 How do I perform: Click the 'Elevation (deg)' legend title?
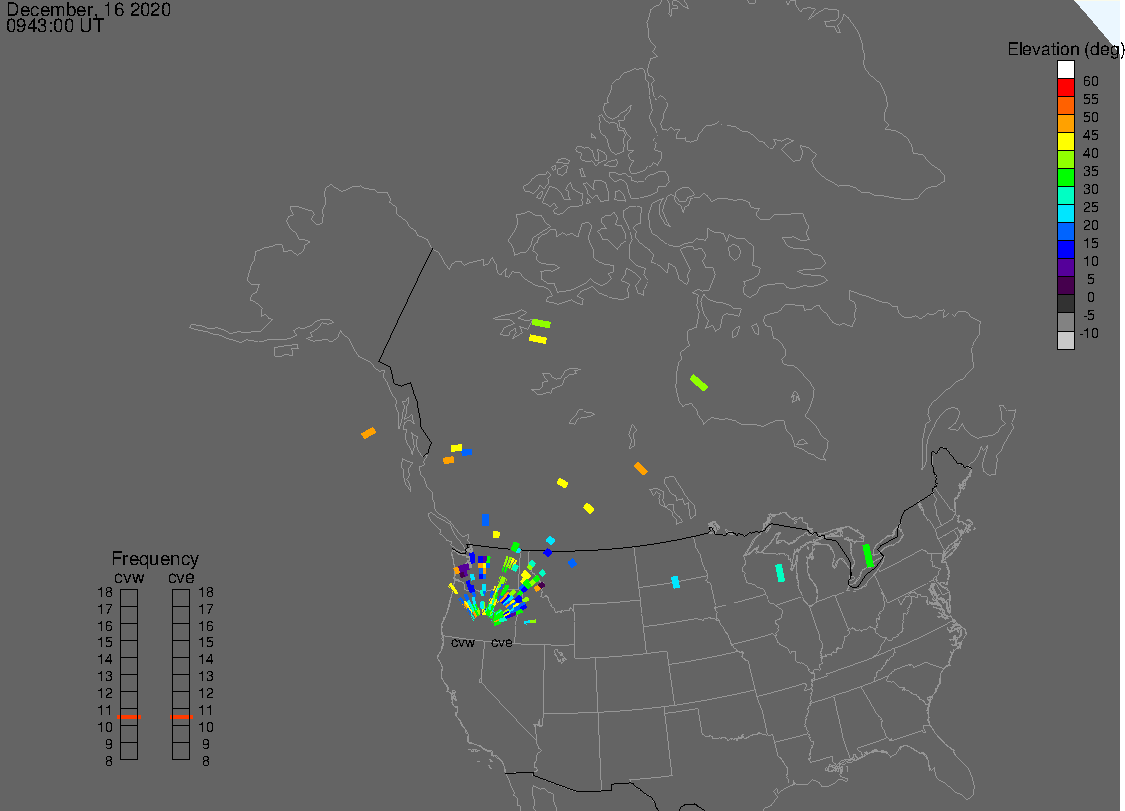coord(1065,50)
